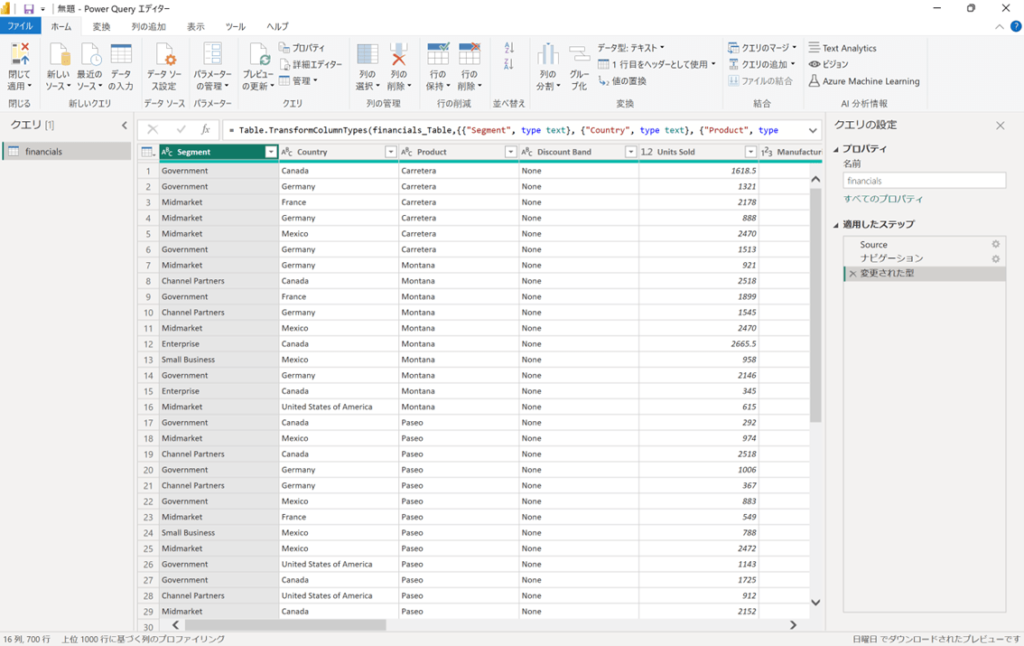Switch to the 変換 (Transform) ribbon tab
The height and width of the screenshot is (646, 1024).
101,27
